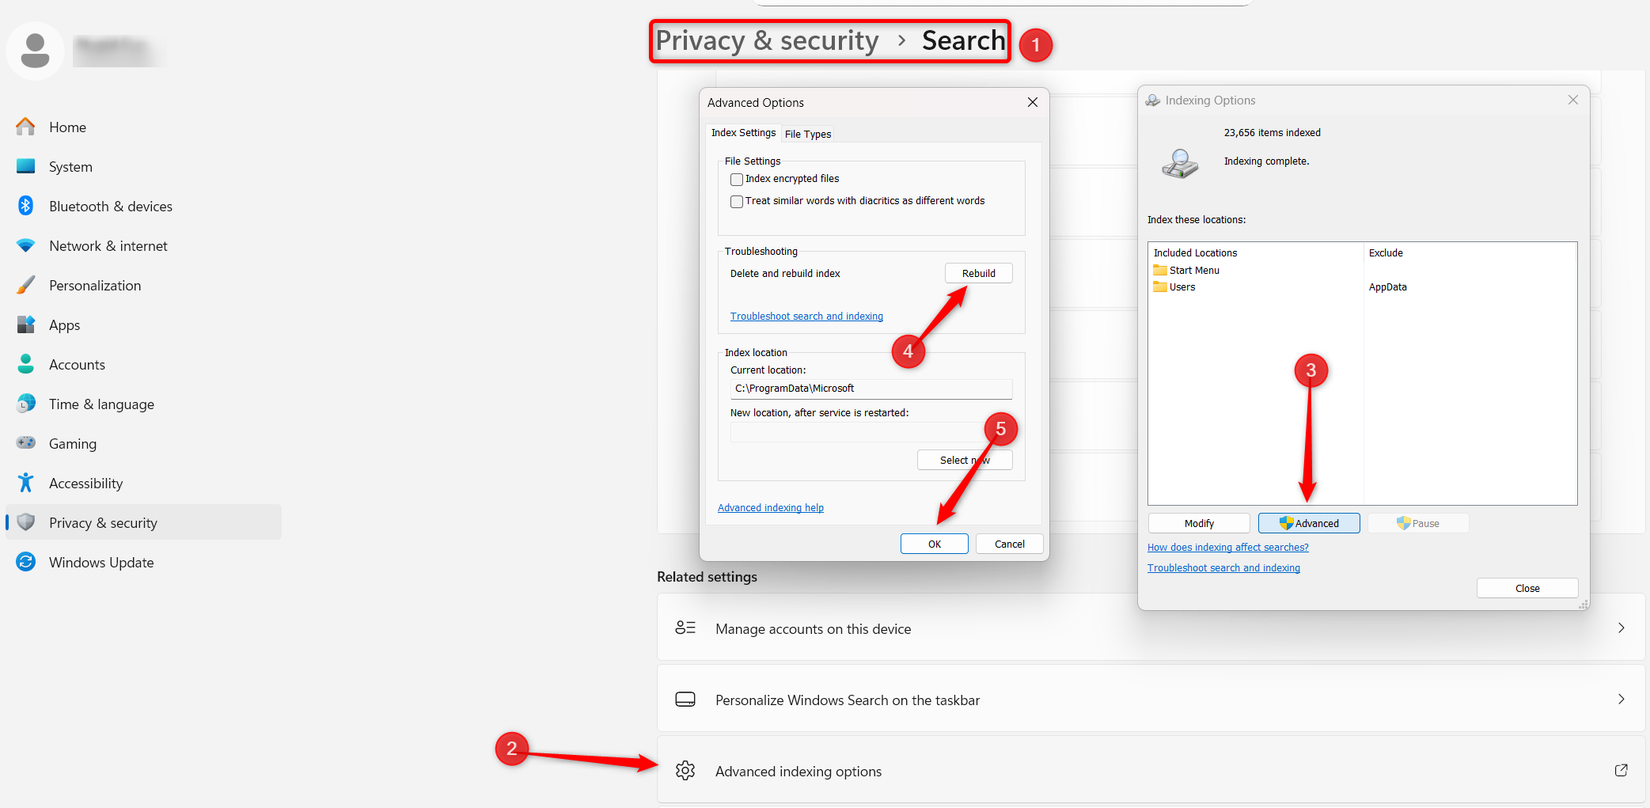Switch to the File Types tab
Screen dimensions: 1650x808
[x=808, y=133]
